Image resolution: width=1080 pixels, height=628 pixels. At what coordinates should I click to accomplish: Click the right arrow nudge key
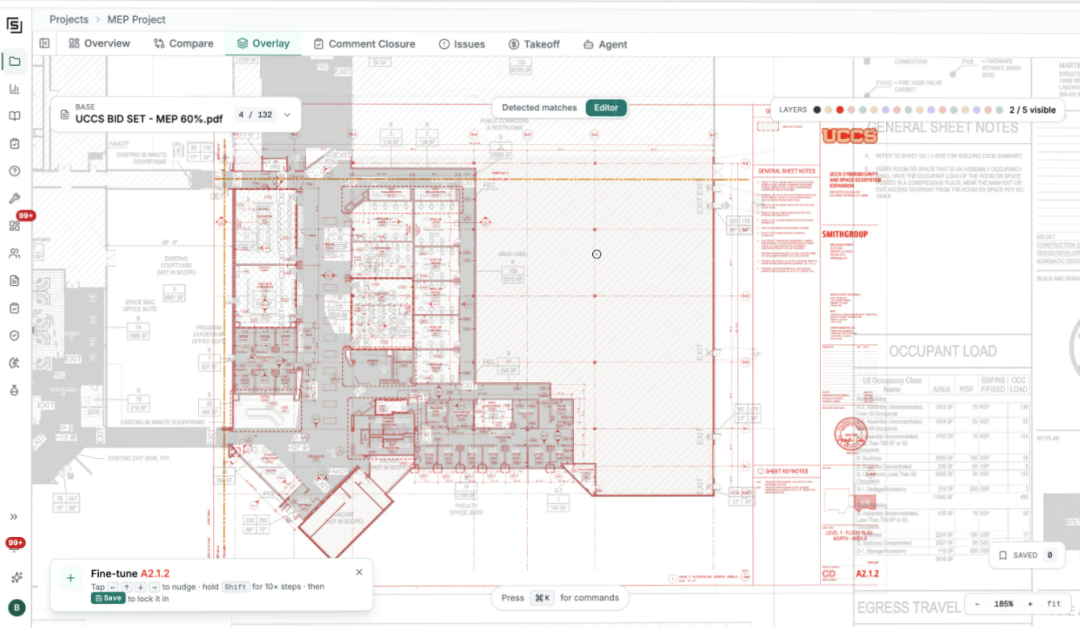point(154,587)
